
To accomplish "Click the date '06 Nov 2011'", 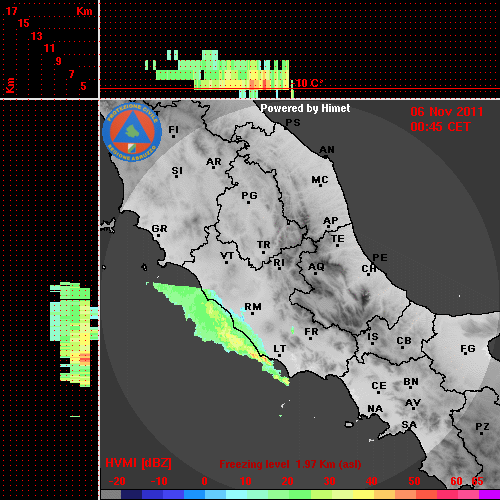I will click(x=447, y=112).
